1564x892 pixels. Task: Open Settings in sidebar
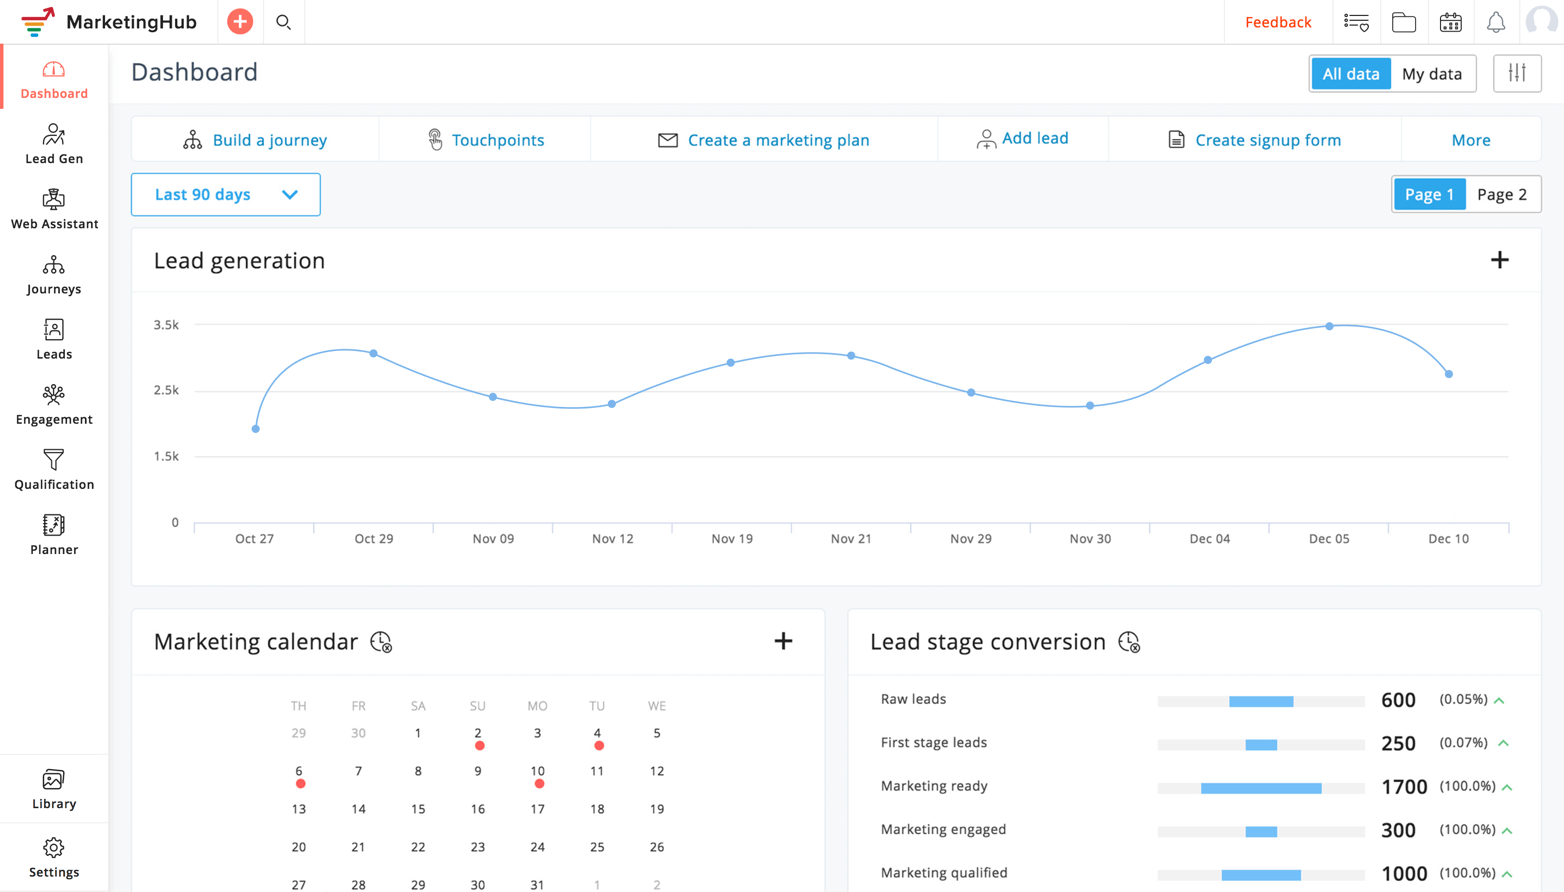point(54,858)
